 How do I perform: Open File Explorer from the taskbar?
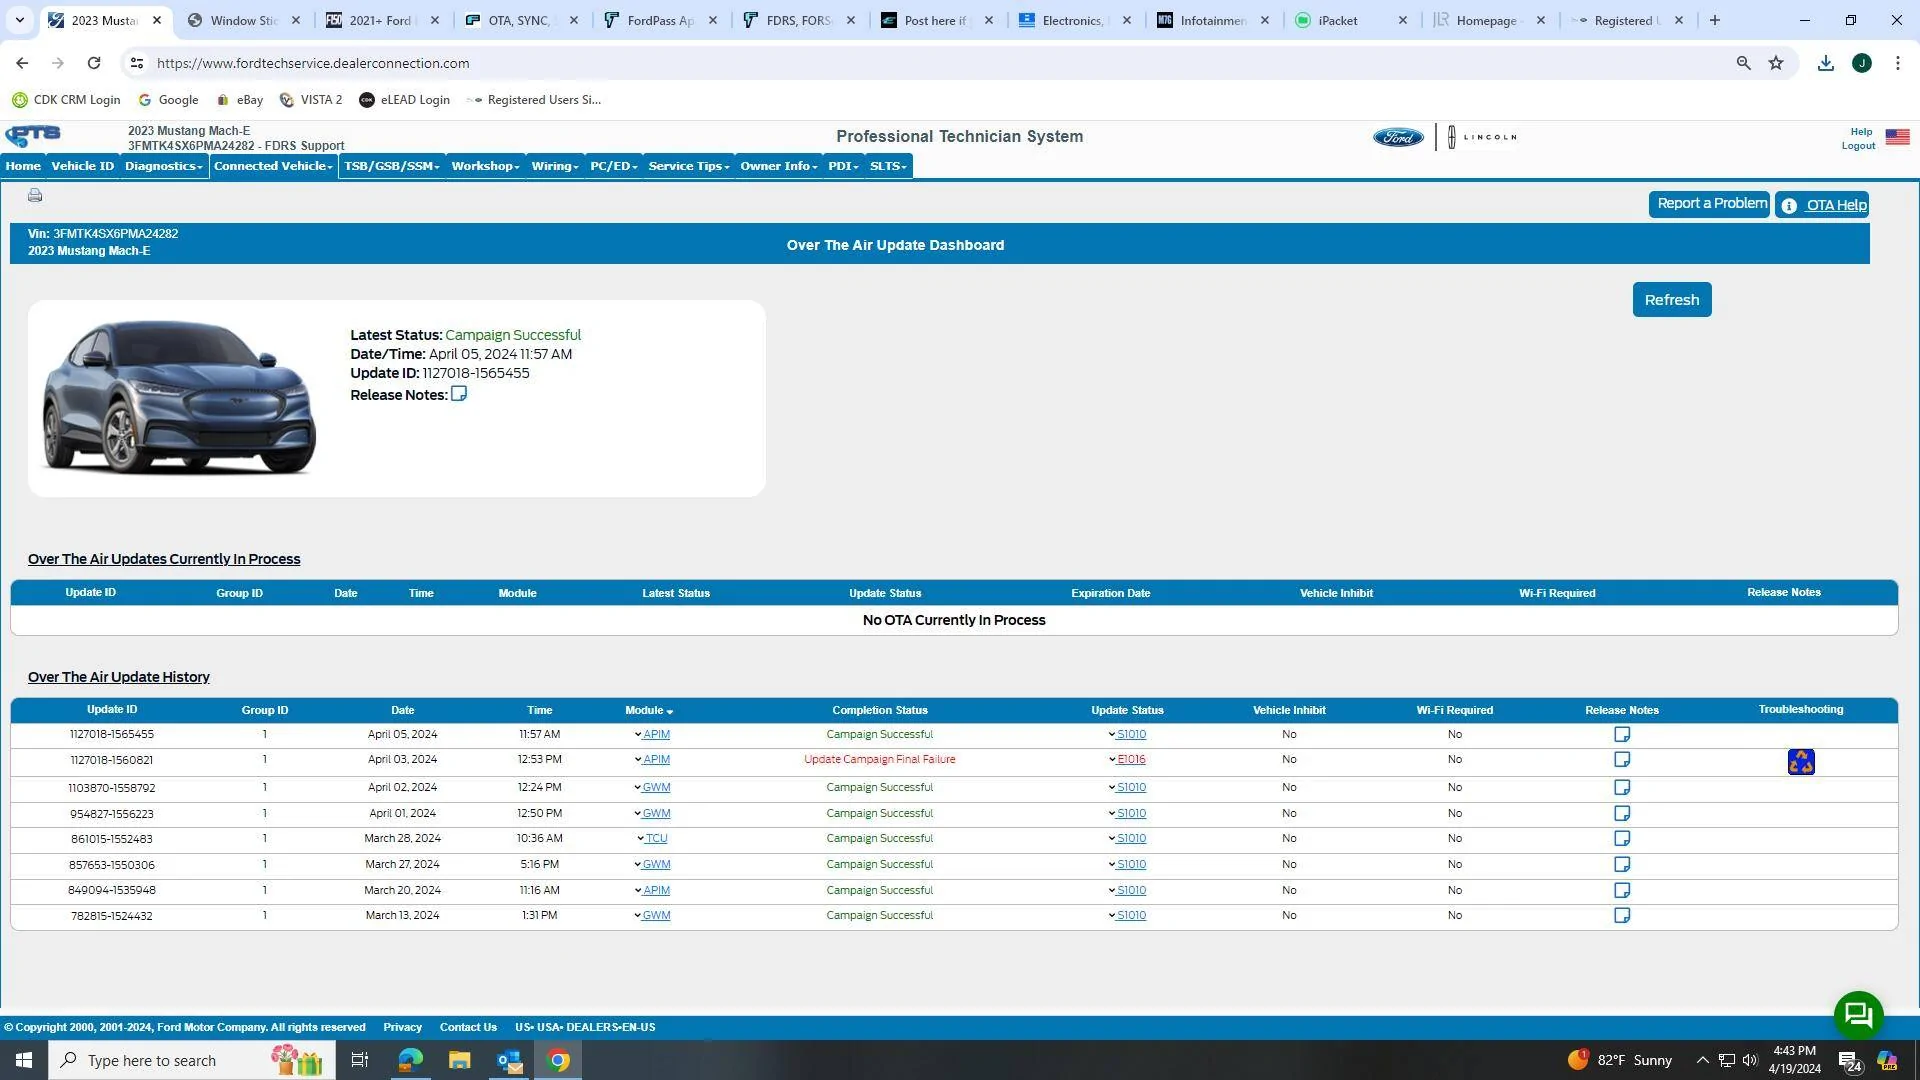(459, 1060)
